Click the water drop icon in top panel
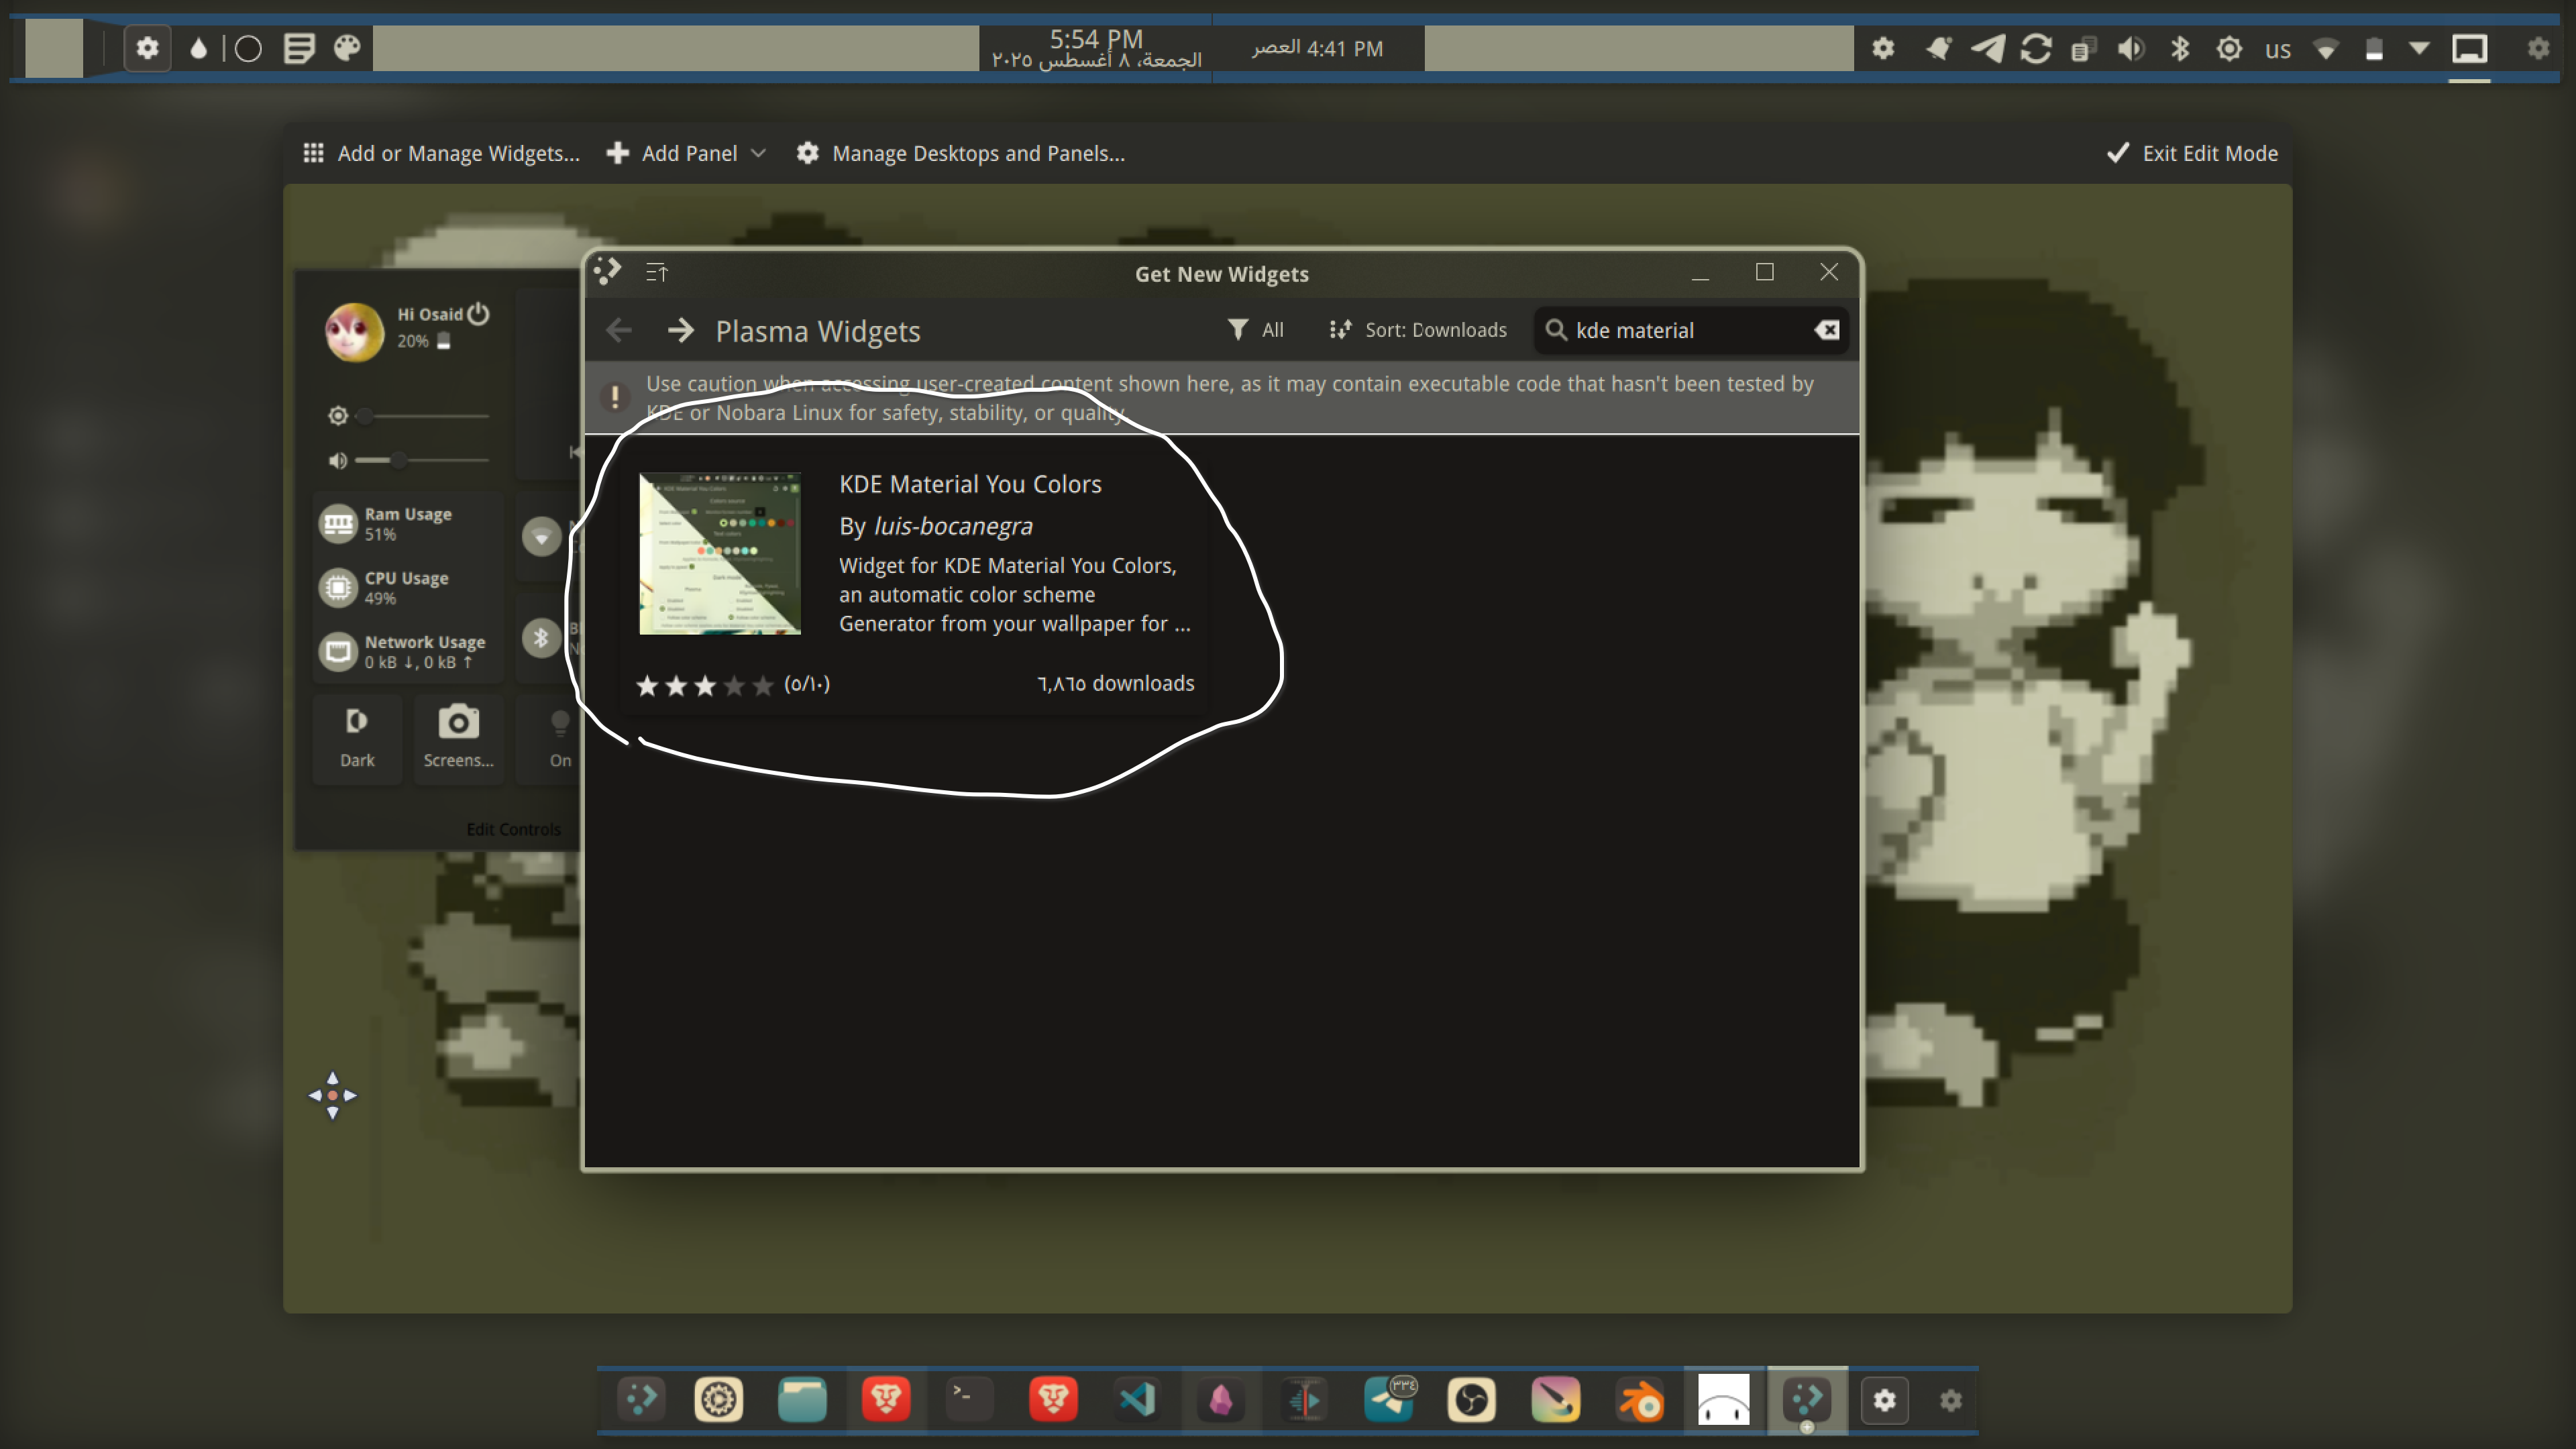This screenshot has width=2576, height=1449. point(198,48)
